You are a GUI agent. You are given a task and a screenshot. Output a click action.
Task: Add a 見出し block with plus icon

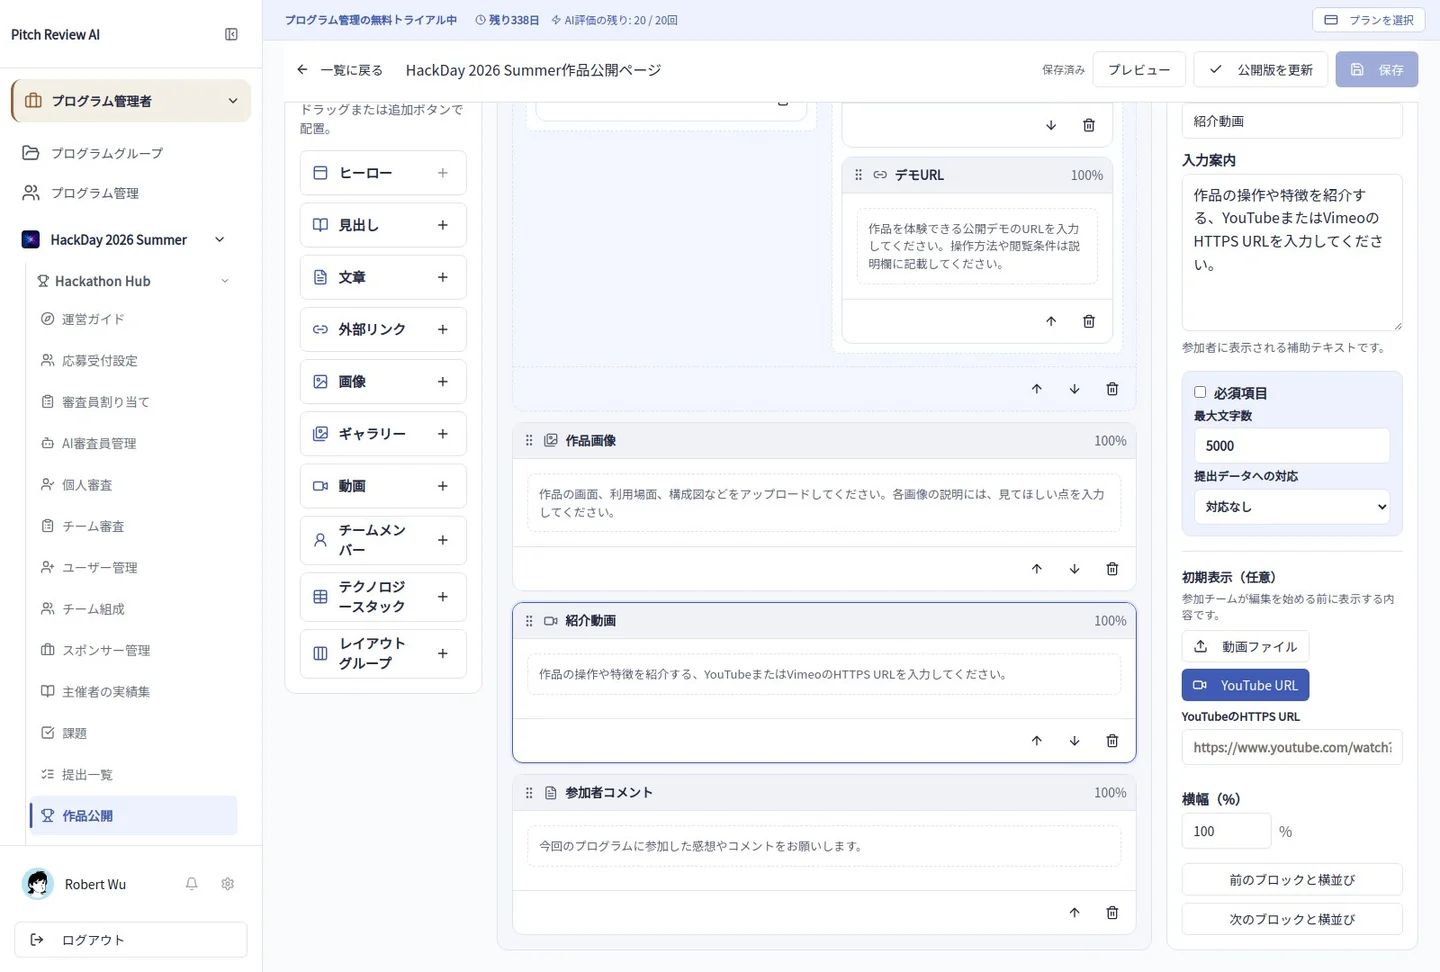pyautogui.click(x=443, y=225)
